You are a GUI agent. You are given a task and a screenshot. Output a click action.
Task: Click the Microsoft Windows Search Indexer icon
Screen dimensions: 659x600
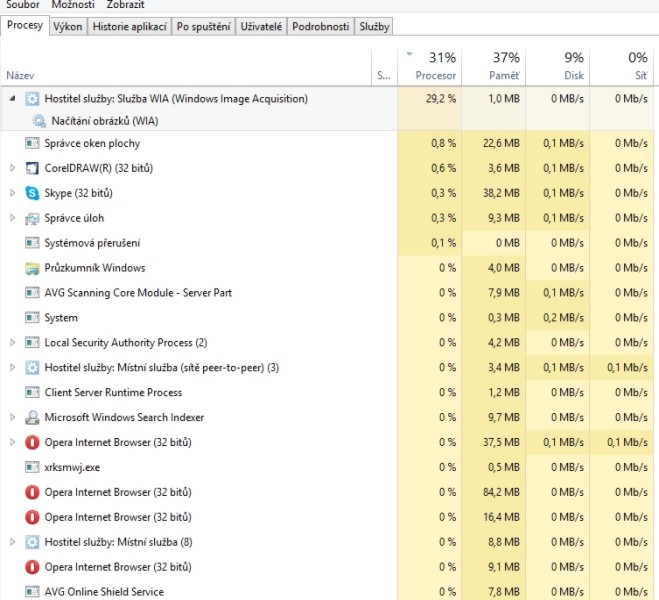(x=32, y=417)
